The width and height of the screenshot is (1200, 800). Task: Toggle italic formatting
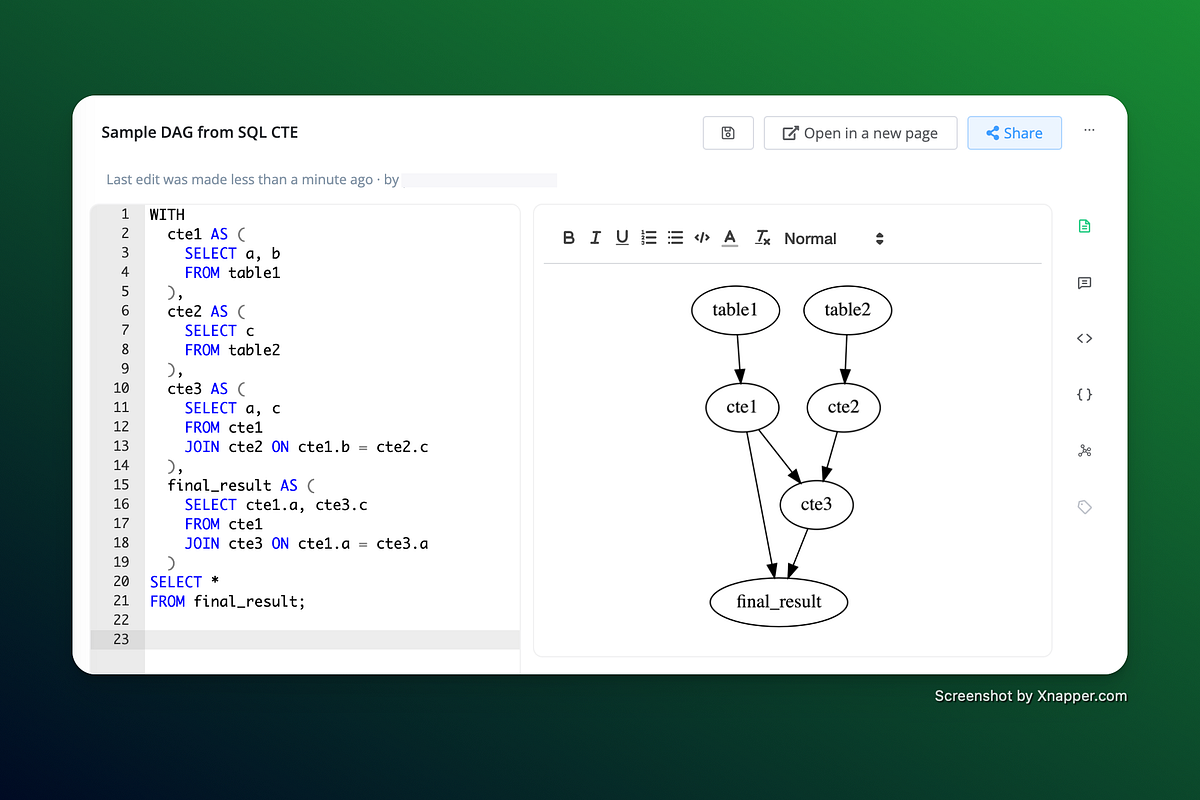(x=595, y=238)
